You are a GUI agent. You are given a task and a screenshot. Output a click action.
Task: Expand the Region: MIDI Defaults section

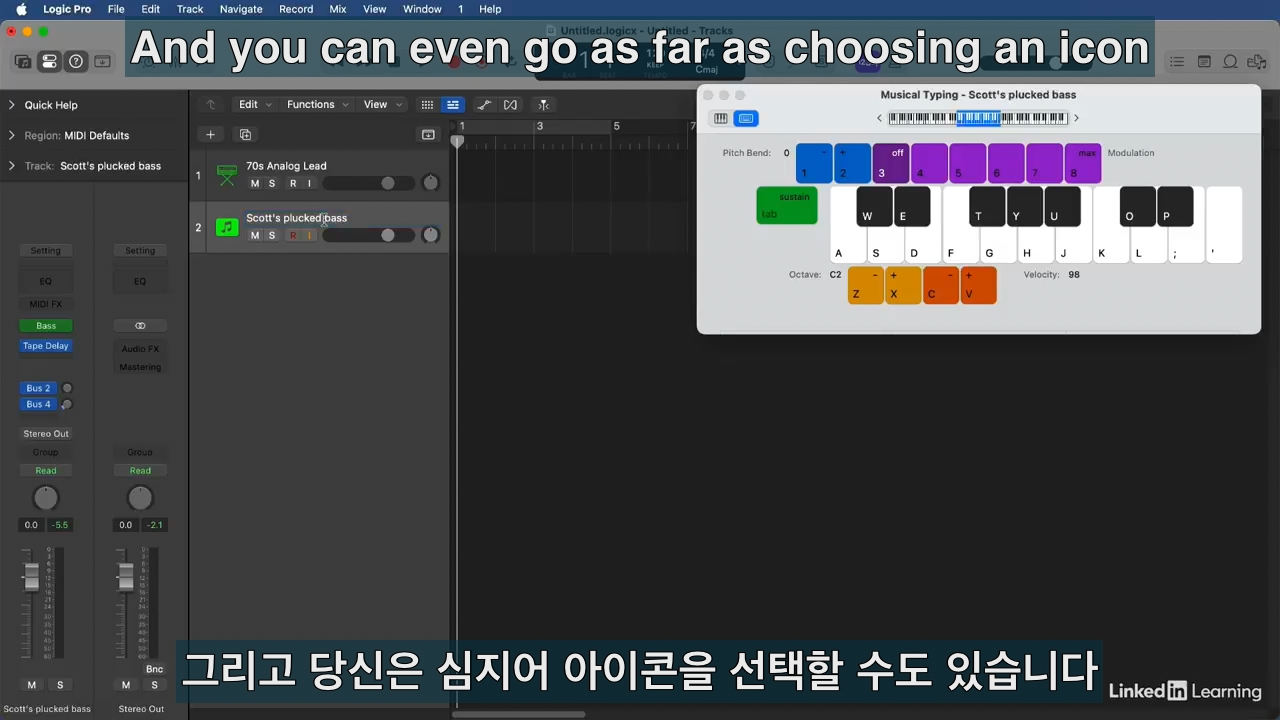(x=11, y=135)
